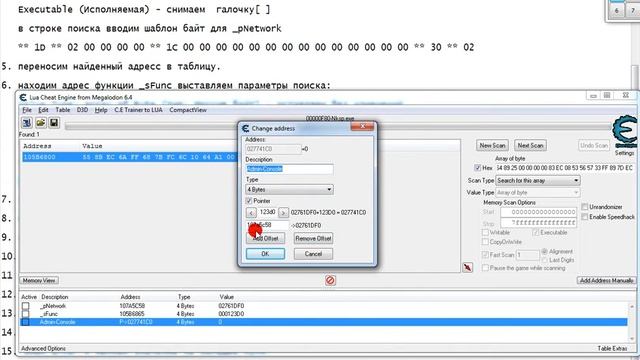Open the File menu

tap(27, 110)
